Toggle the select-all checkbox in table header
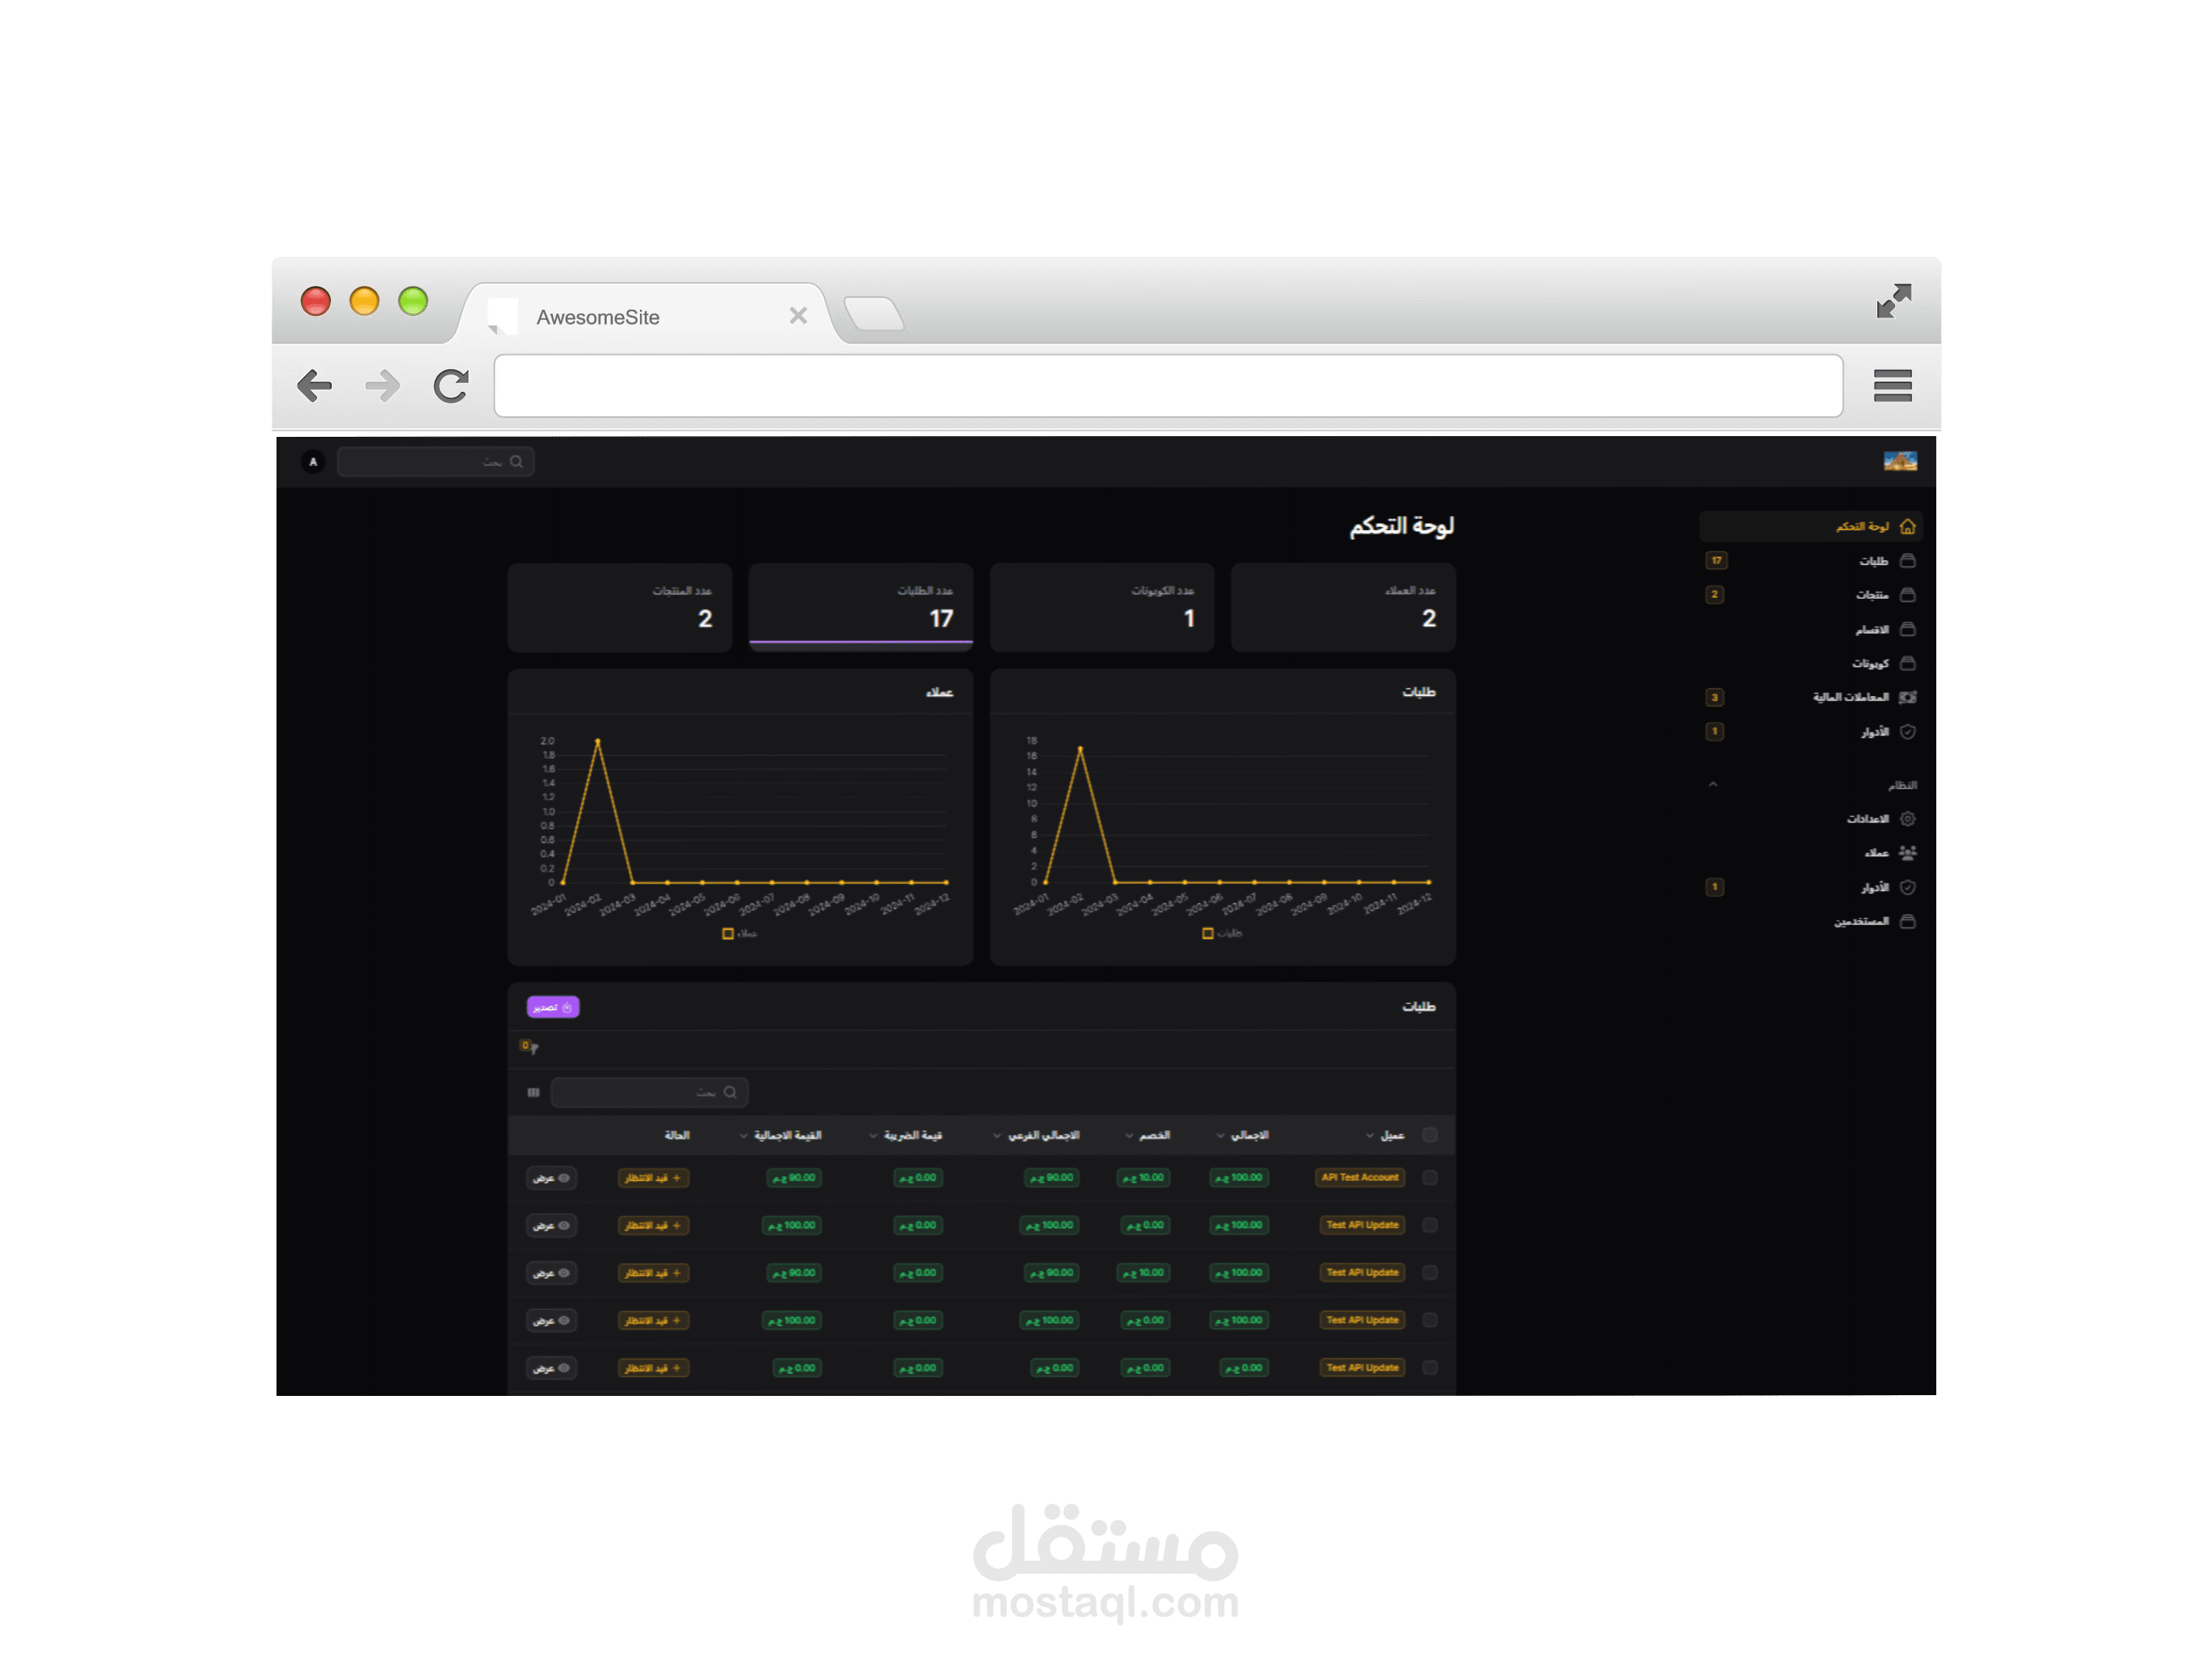Screen dimensions: 2212x1659 click(x=1429, y=1135)
